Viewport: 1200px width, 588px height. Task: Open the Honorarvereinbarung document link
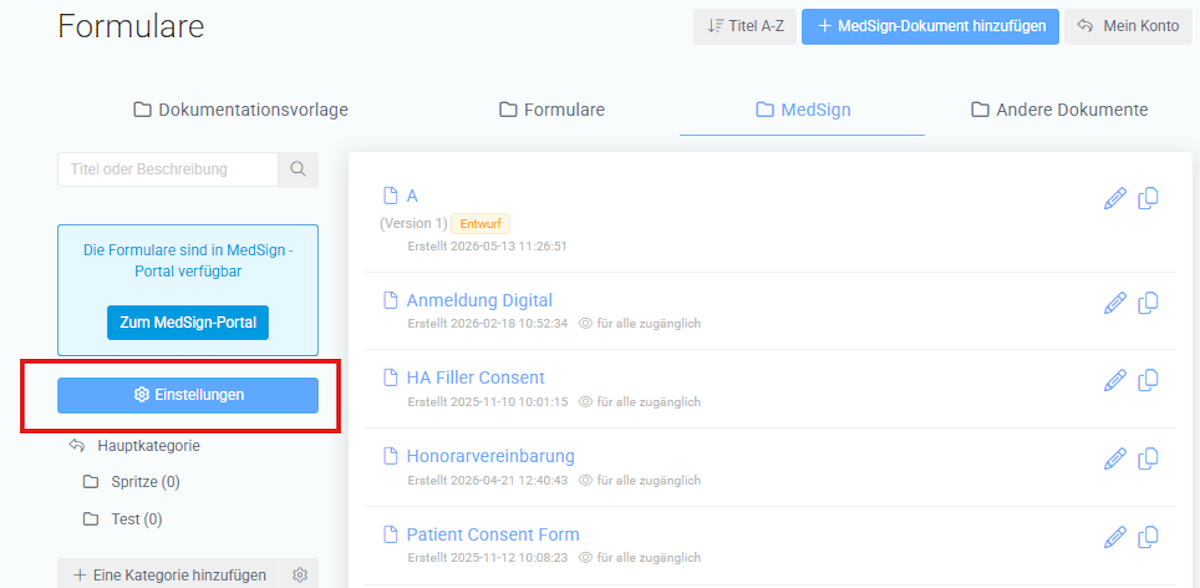[x=490, y=456]
